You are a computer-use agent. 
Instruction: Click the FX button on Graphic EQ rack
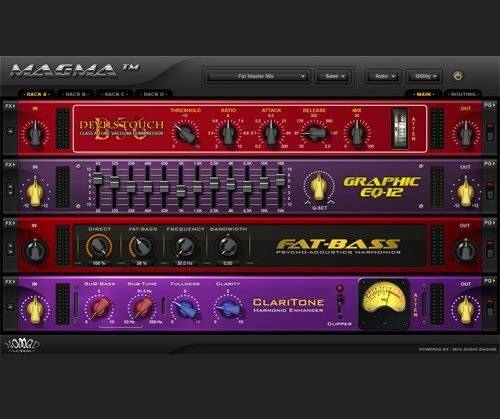point(9,165)
